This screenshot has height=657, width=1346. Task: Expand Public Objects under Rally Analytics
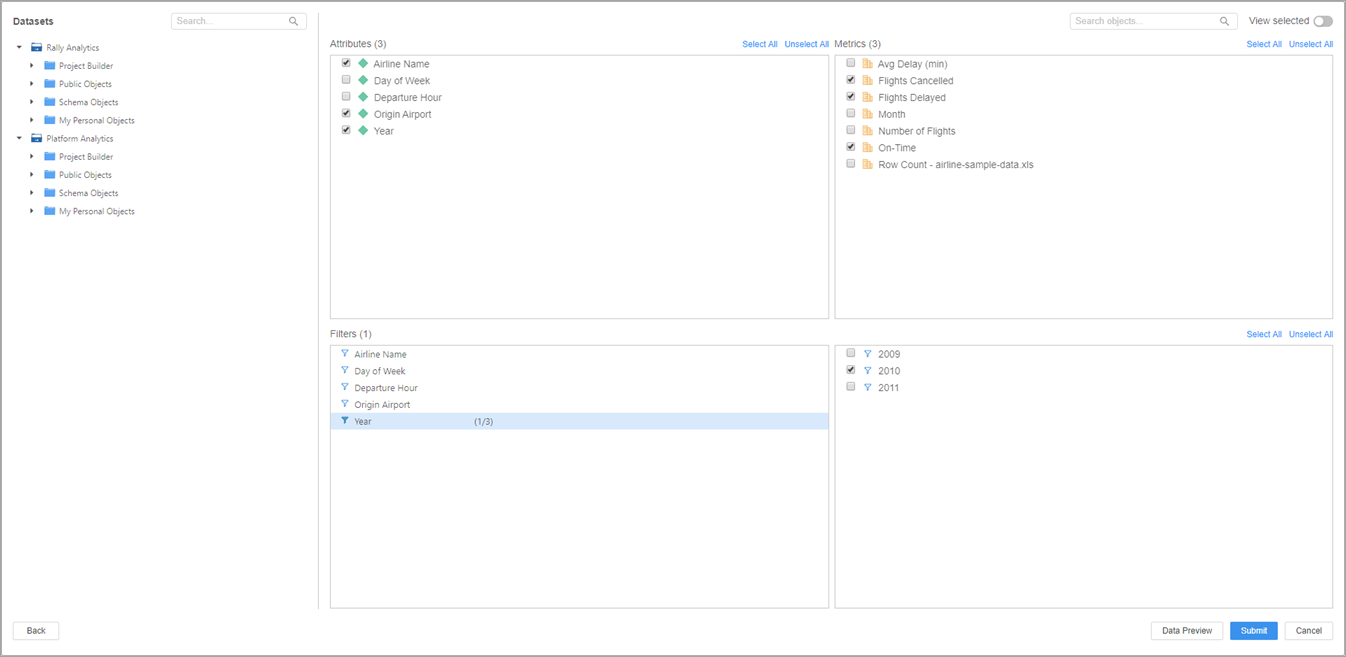(32, 84)
